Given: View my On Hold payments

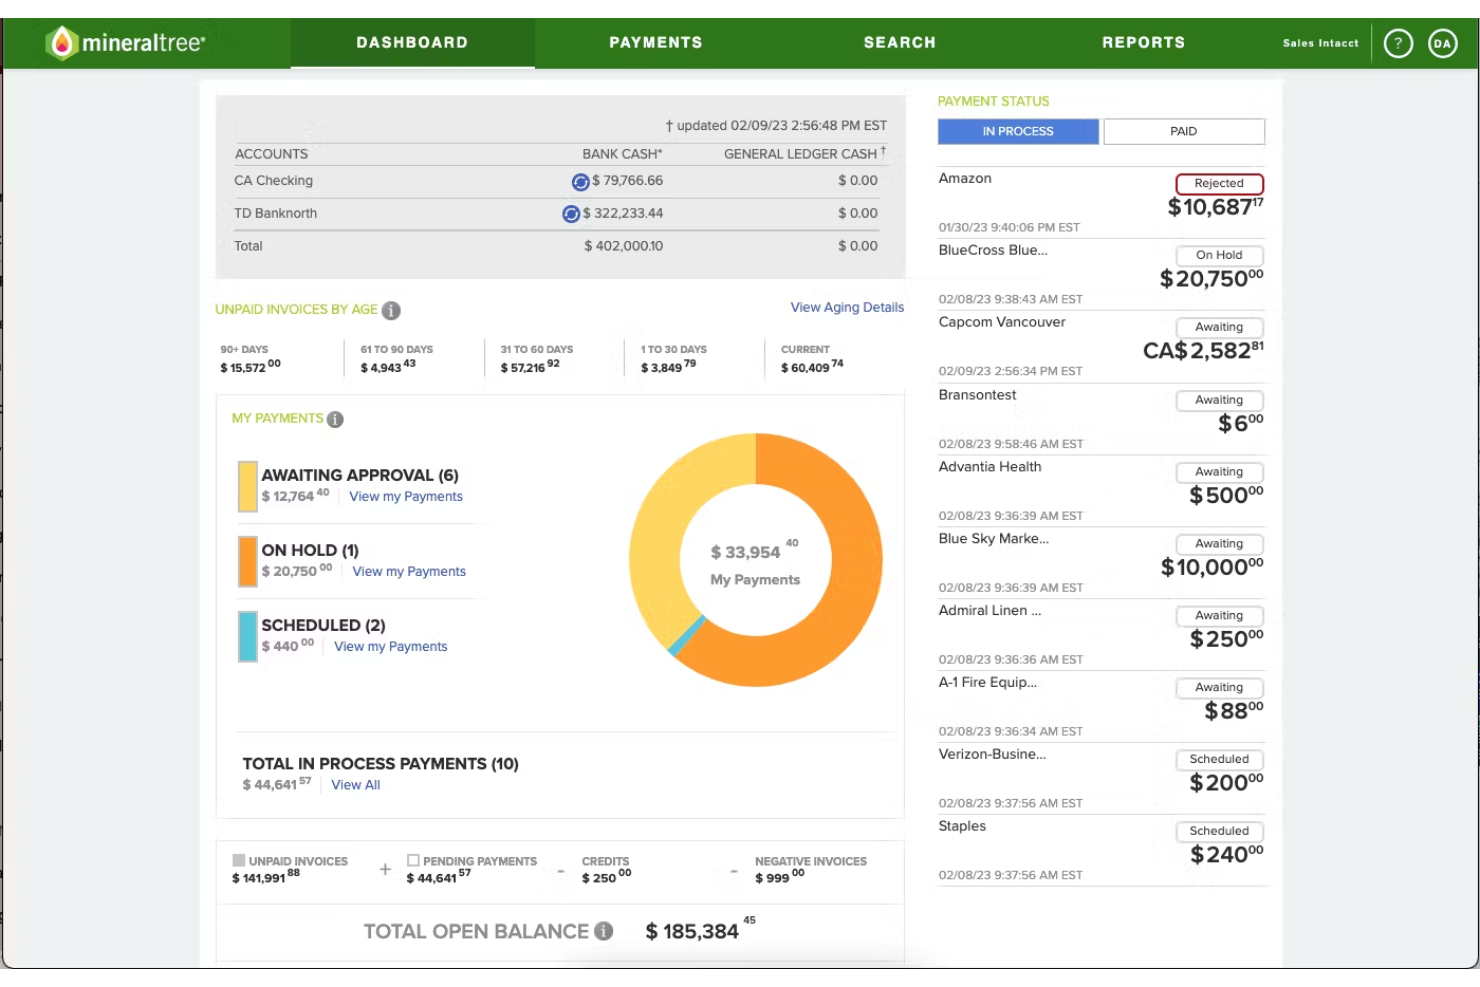Looking at the screenshot, I should 409,571.
